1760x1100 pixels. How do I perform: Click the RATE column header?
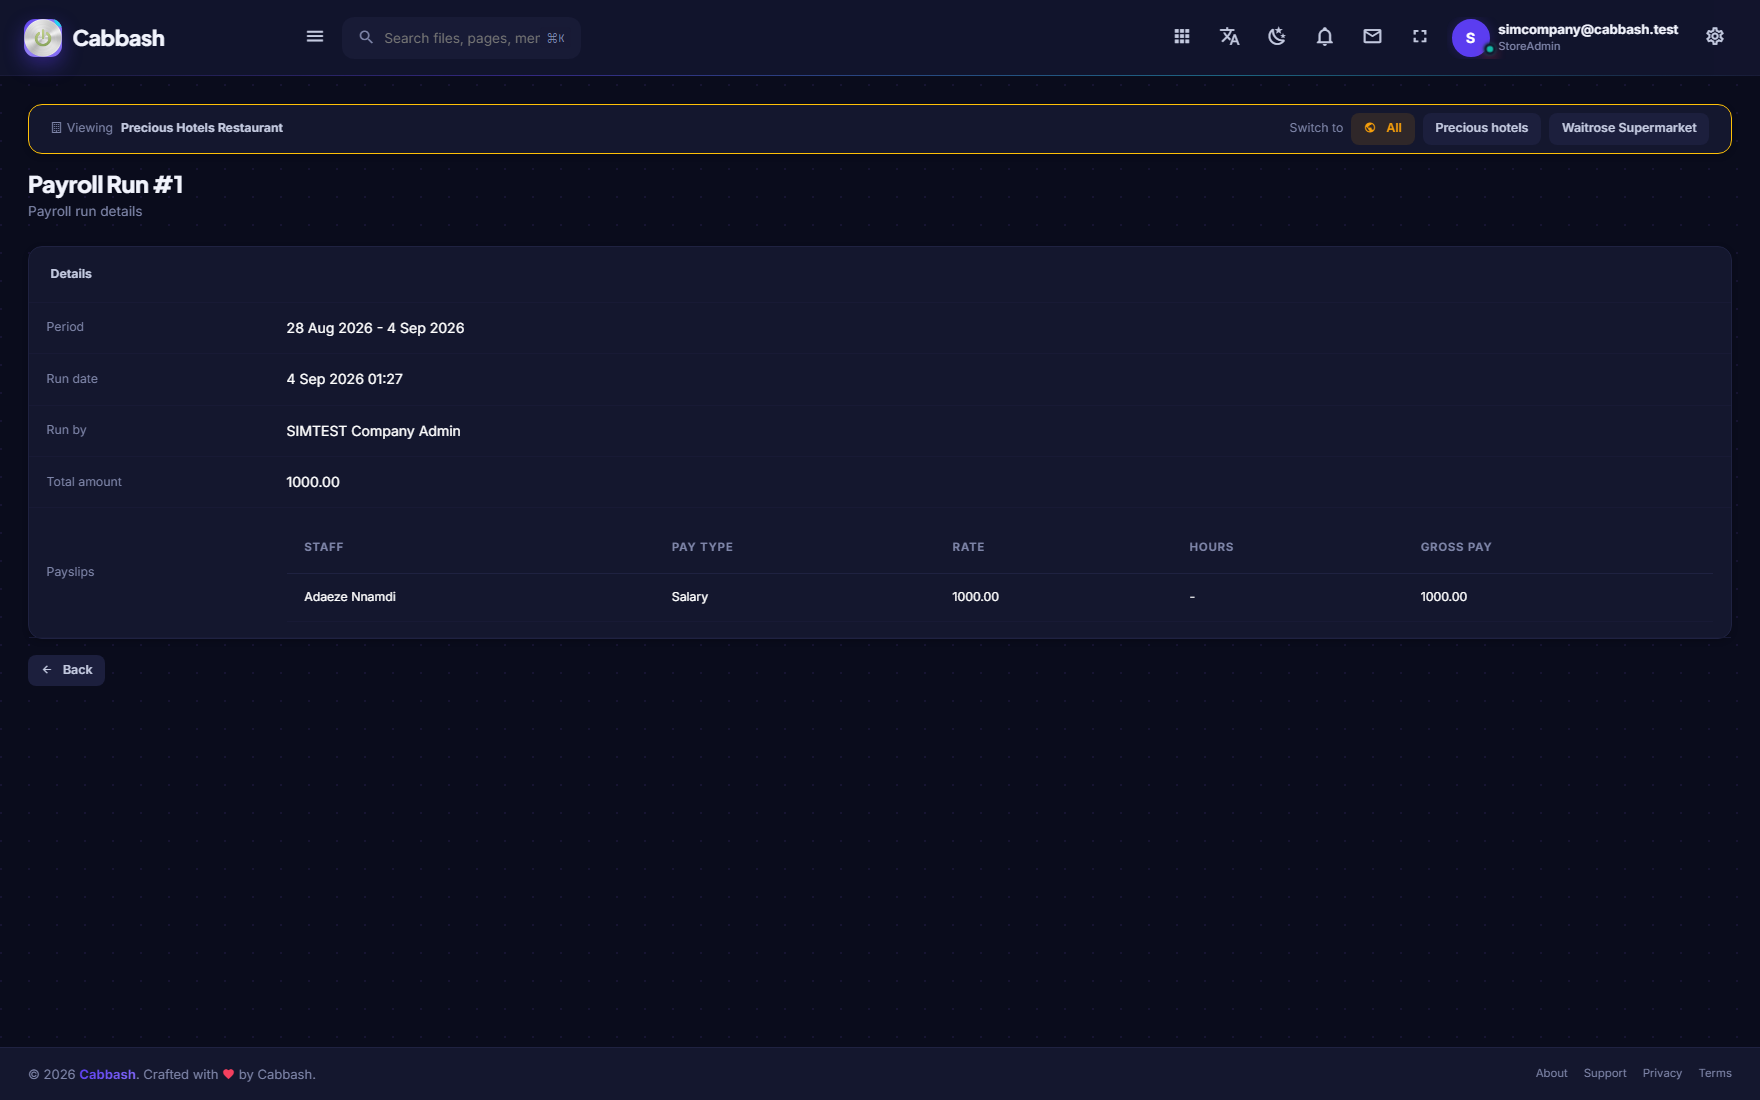point(968,547)
